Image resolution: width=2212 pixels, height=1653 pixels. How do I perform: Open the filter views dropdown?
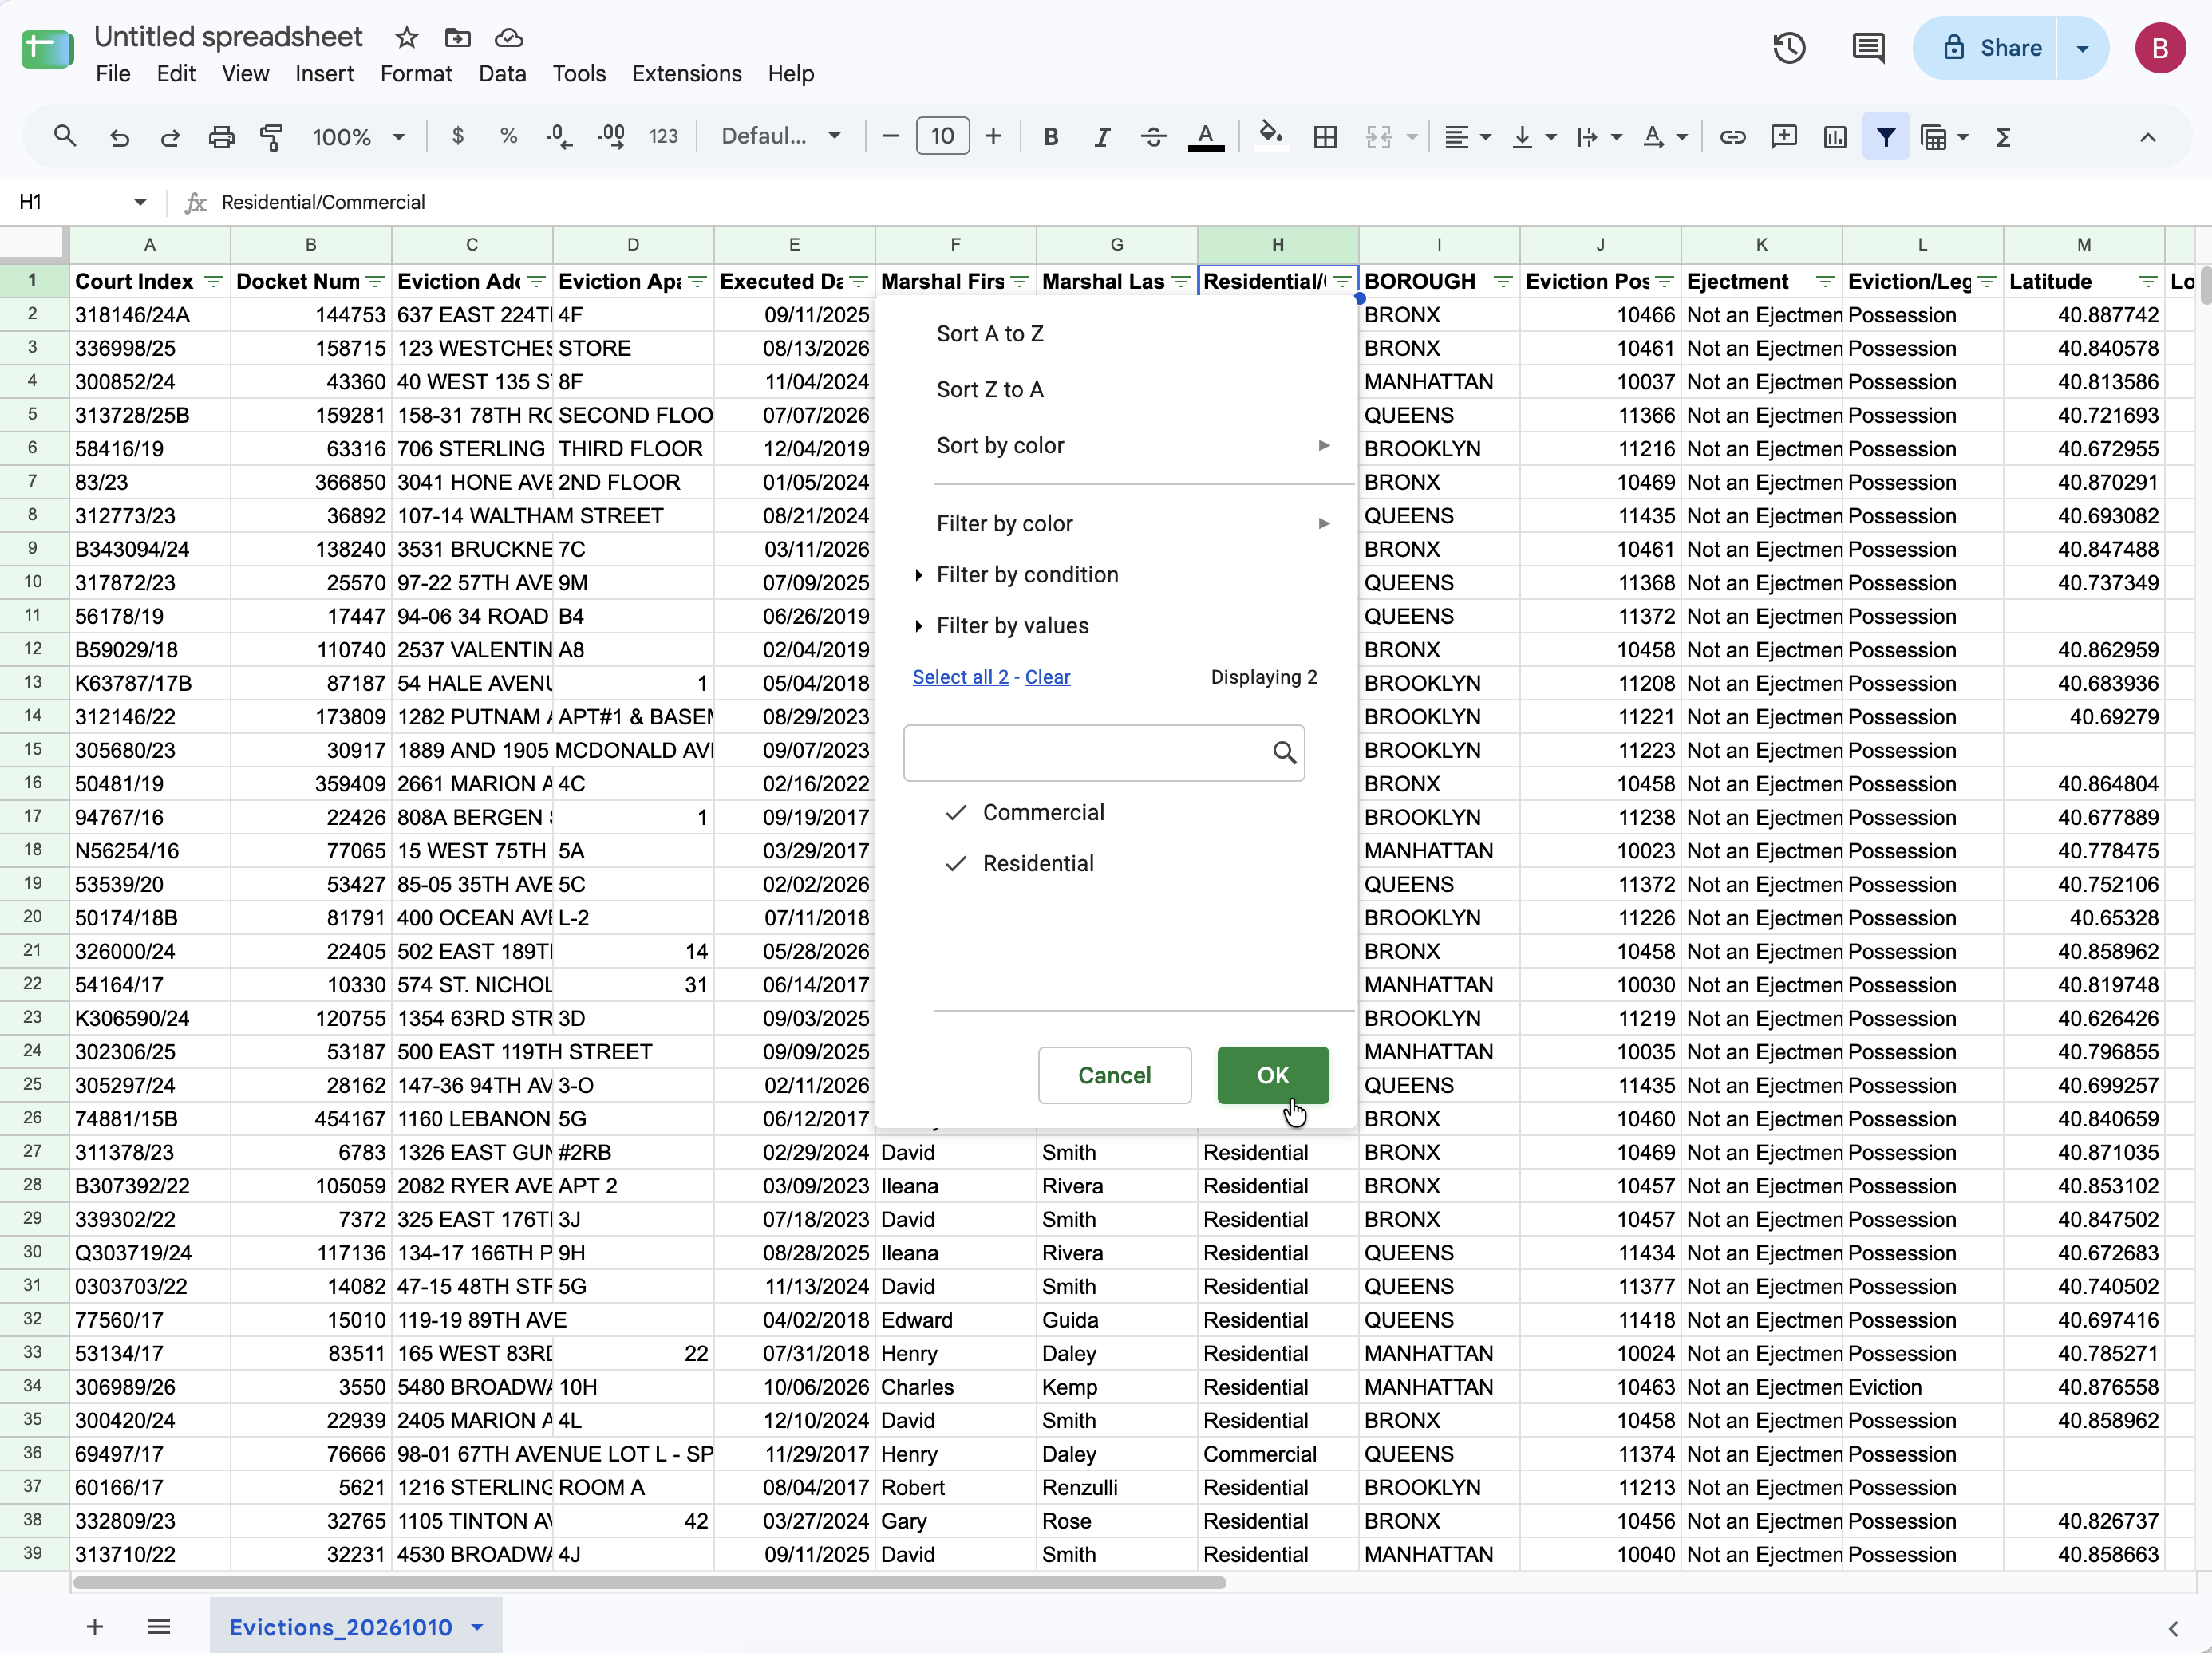pyautogui.click(x=1945, y=137)
